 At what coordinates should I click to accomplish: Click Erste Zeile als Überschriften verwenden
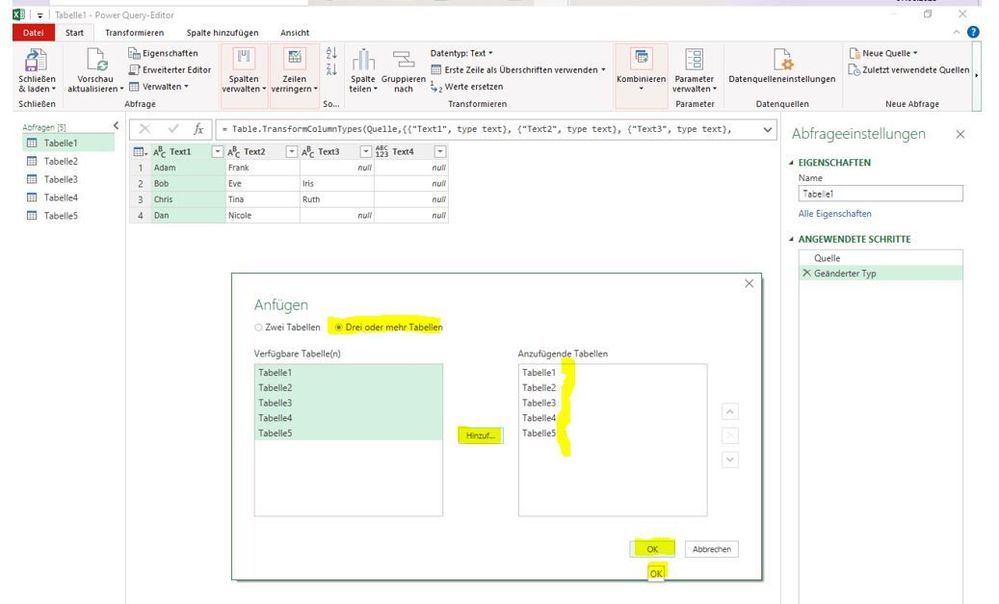click(518, 70)
